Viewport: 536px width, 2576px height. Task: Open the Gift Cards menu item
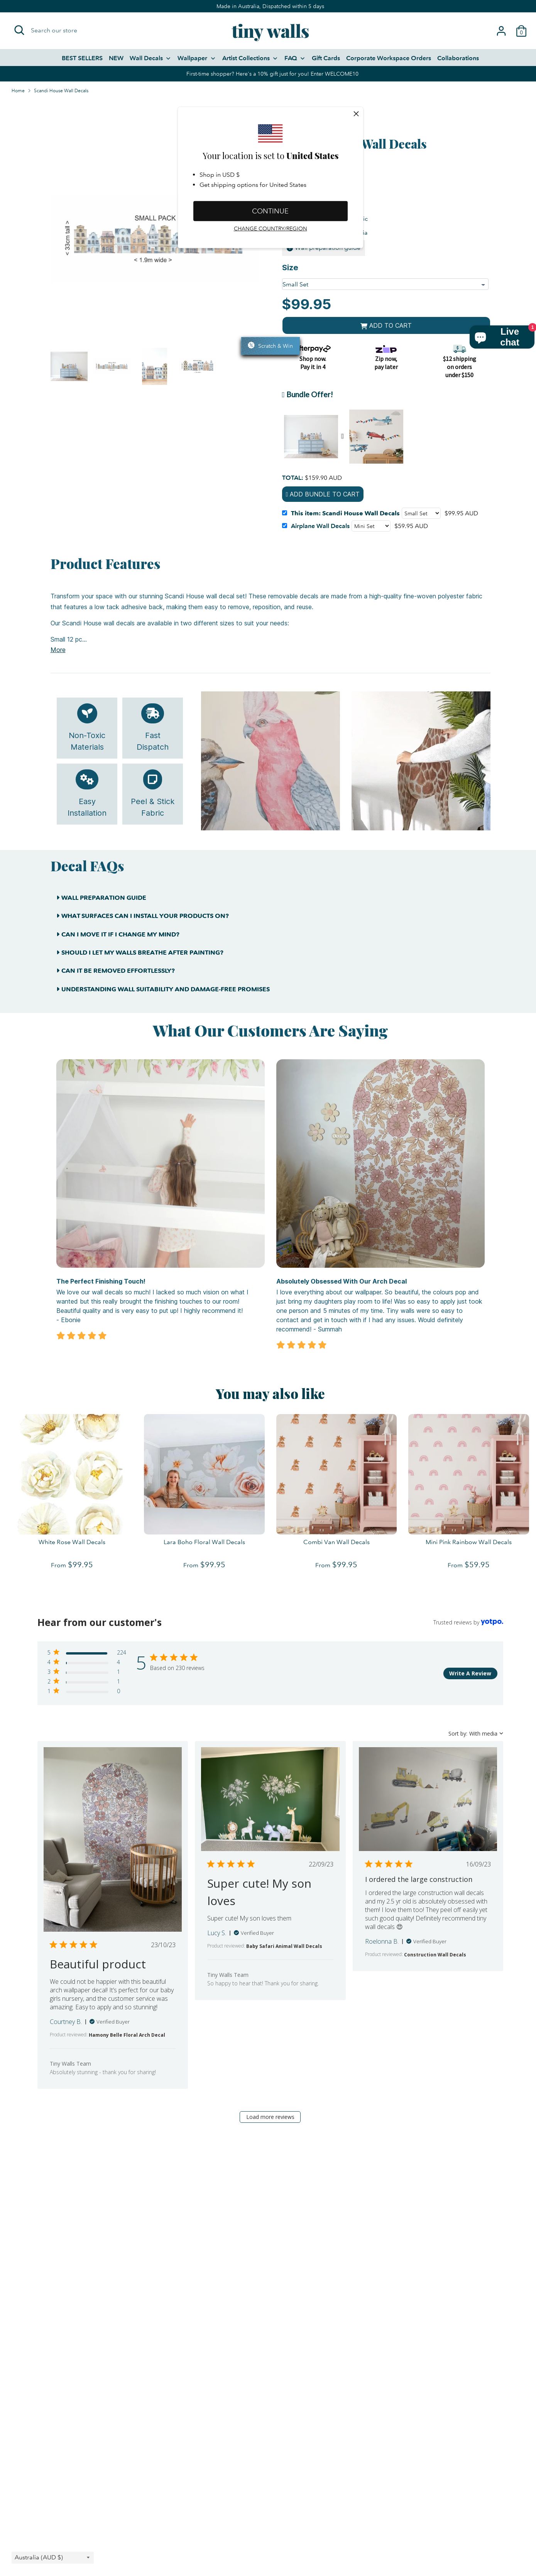point(326,58)
